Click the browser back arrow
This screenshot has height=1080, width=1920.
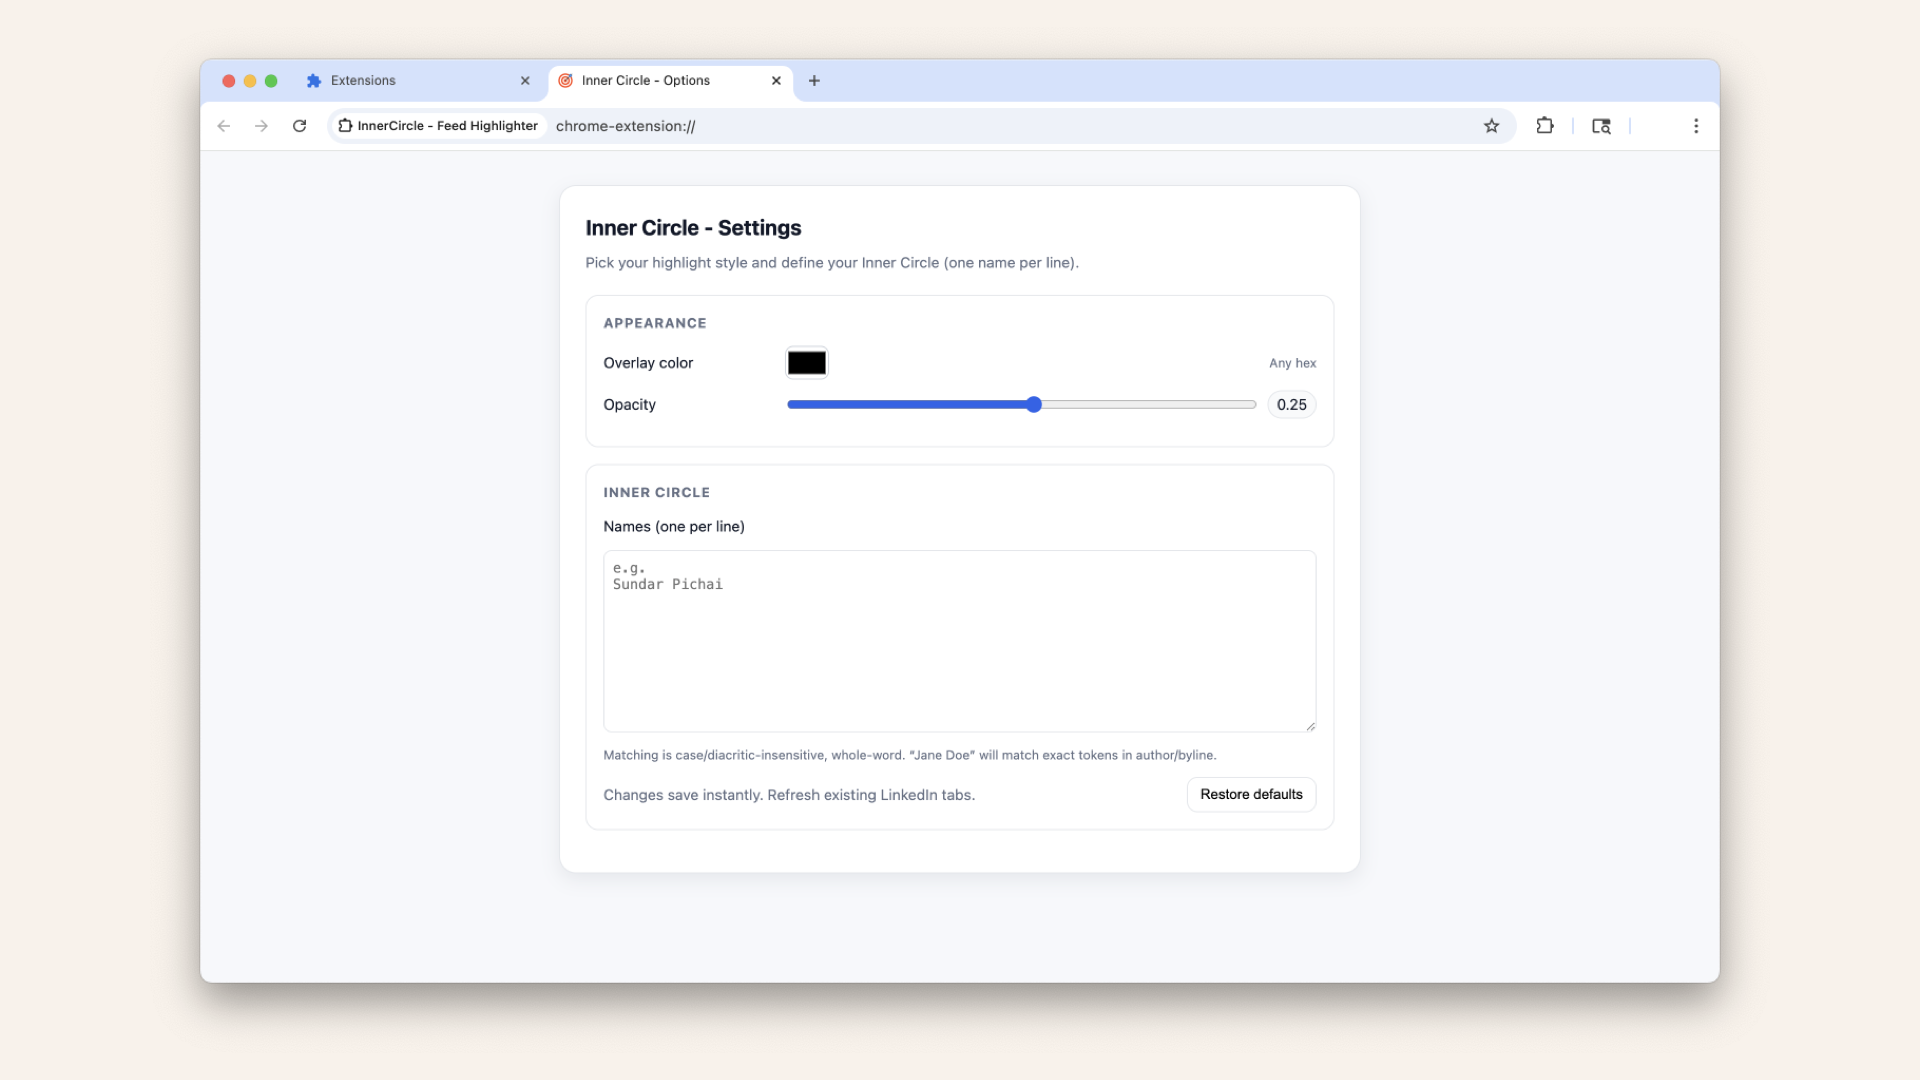[x=224, y=126]
